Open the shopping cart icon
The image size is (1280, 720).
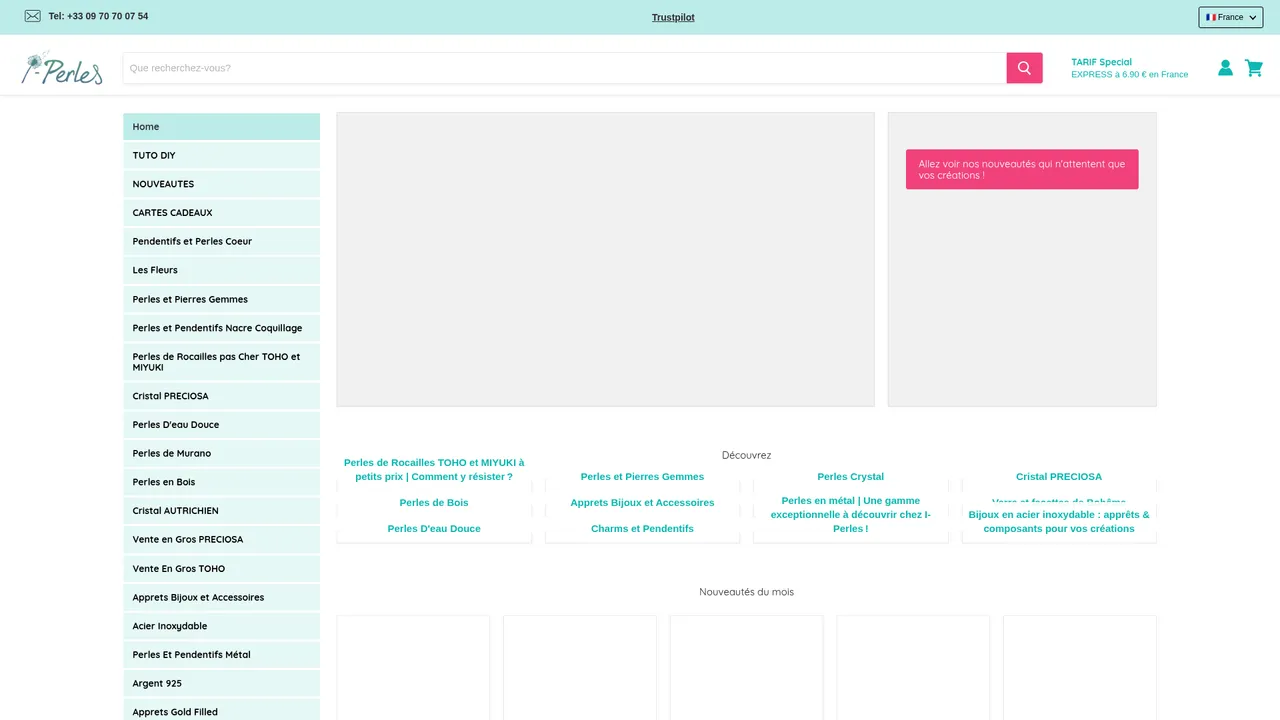1254,68
